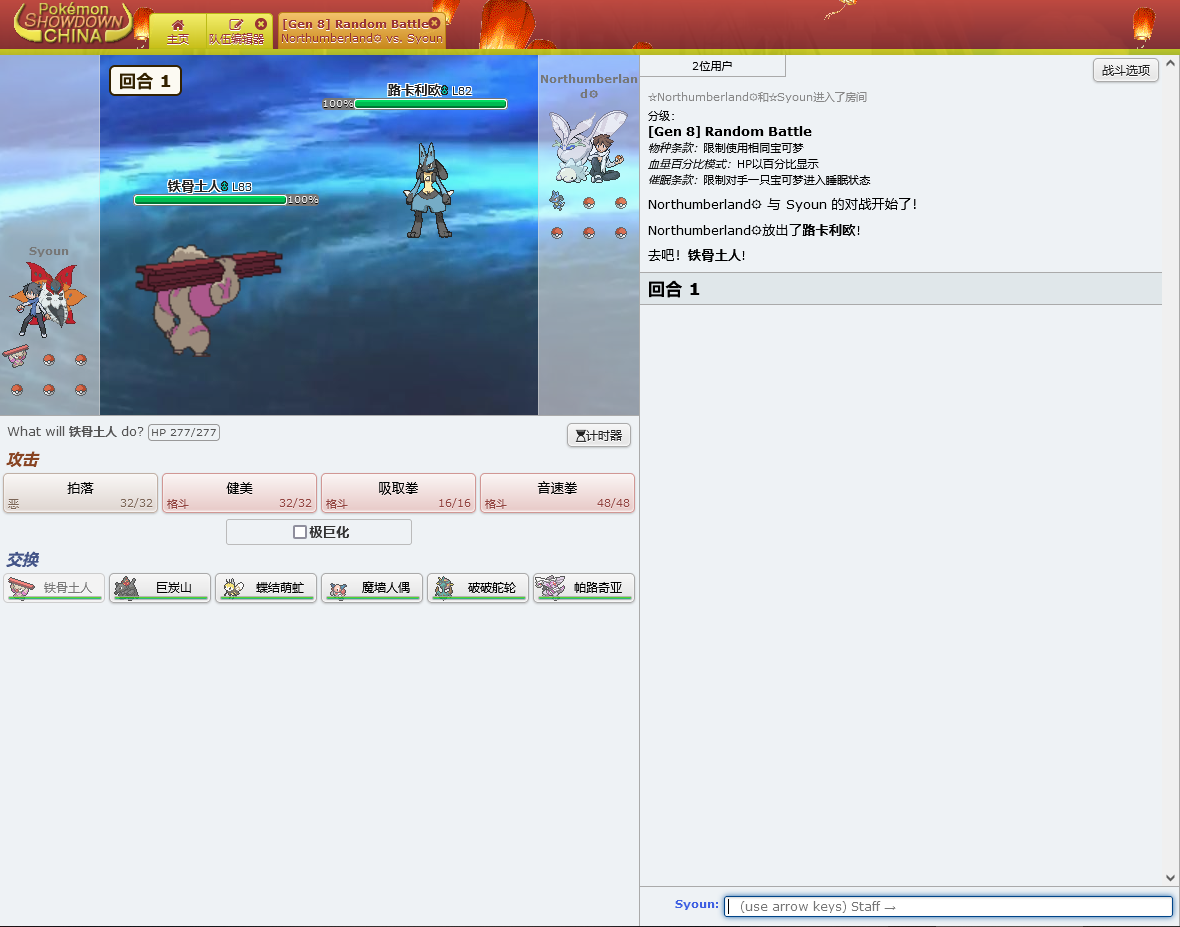Switch to the 主页 home tab

point(178,31)
